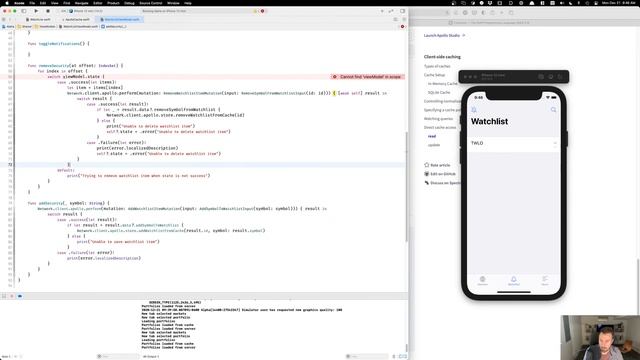Clear the console with the trash icon
The image size is (640, 360).
[394, 356]
